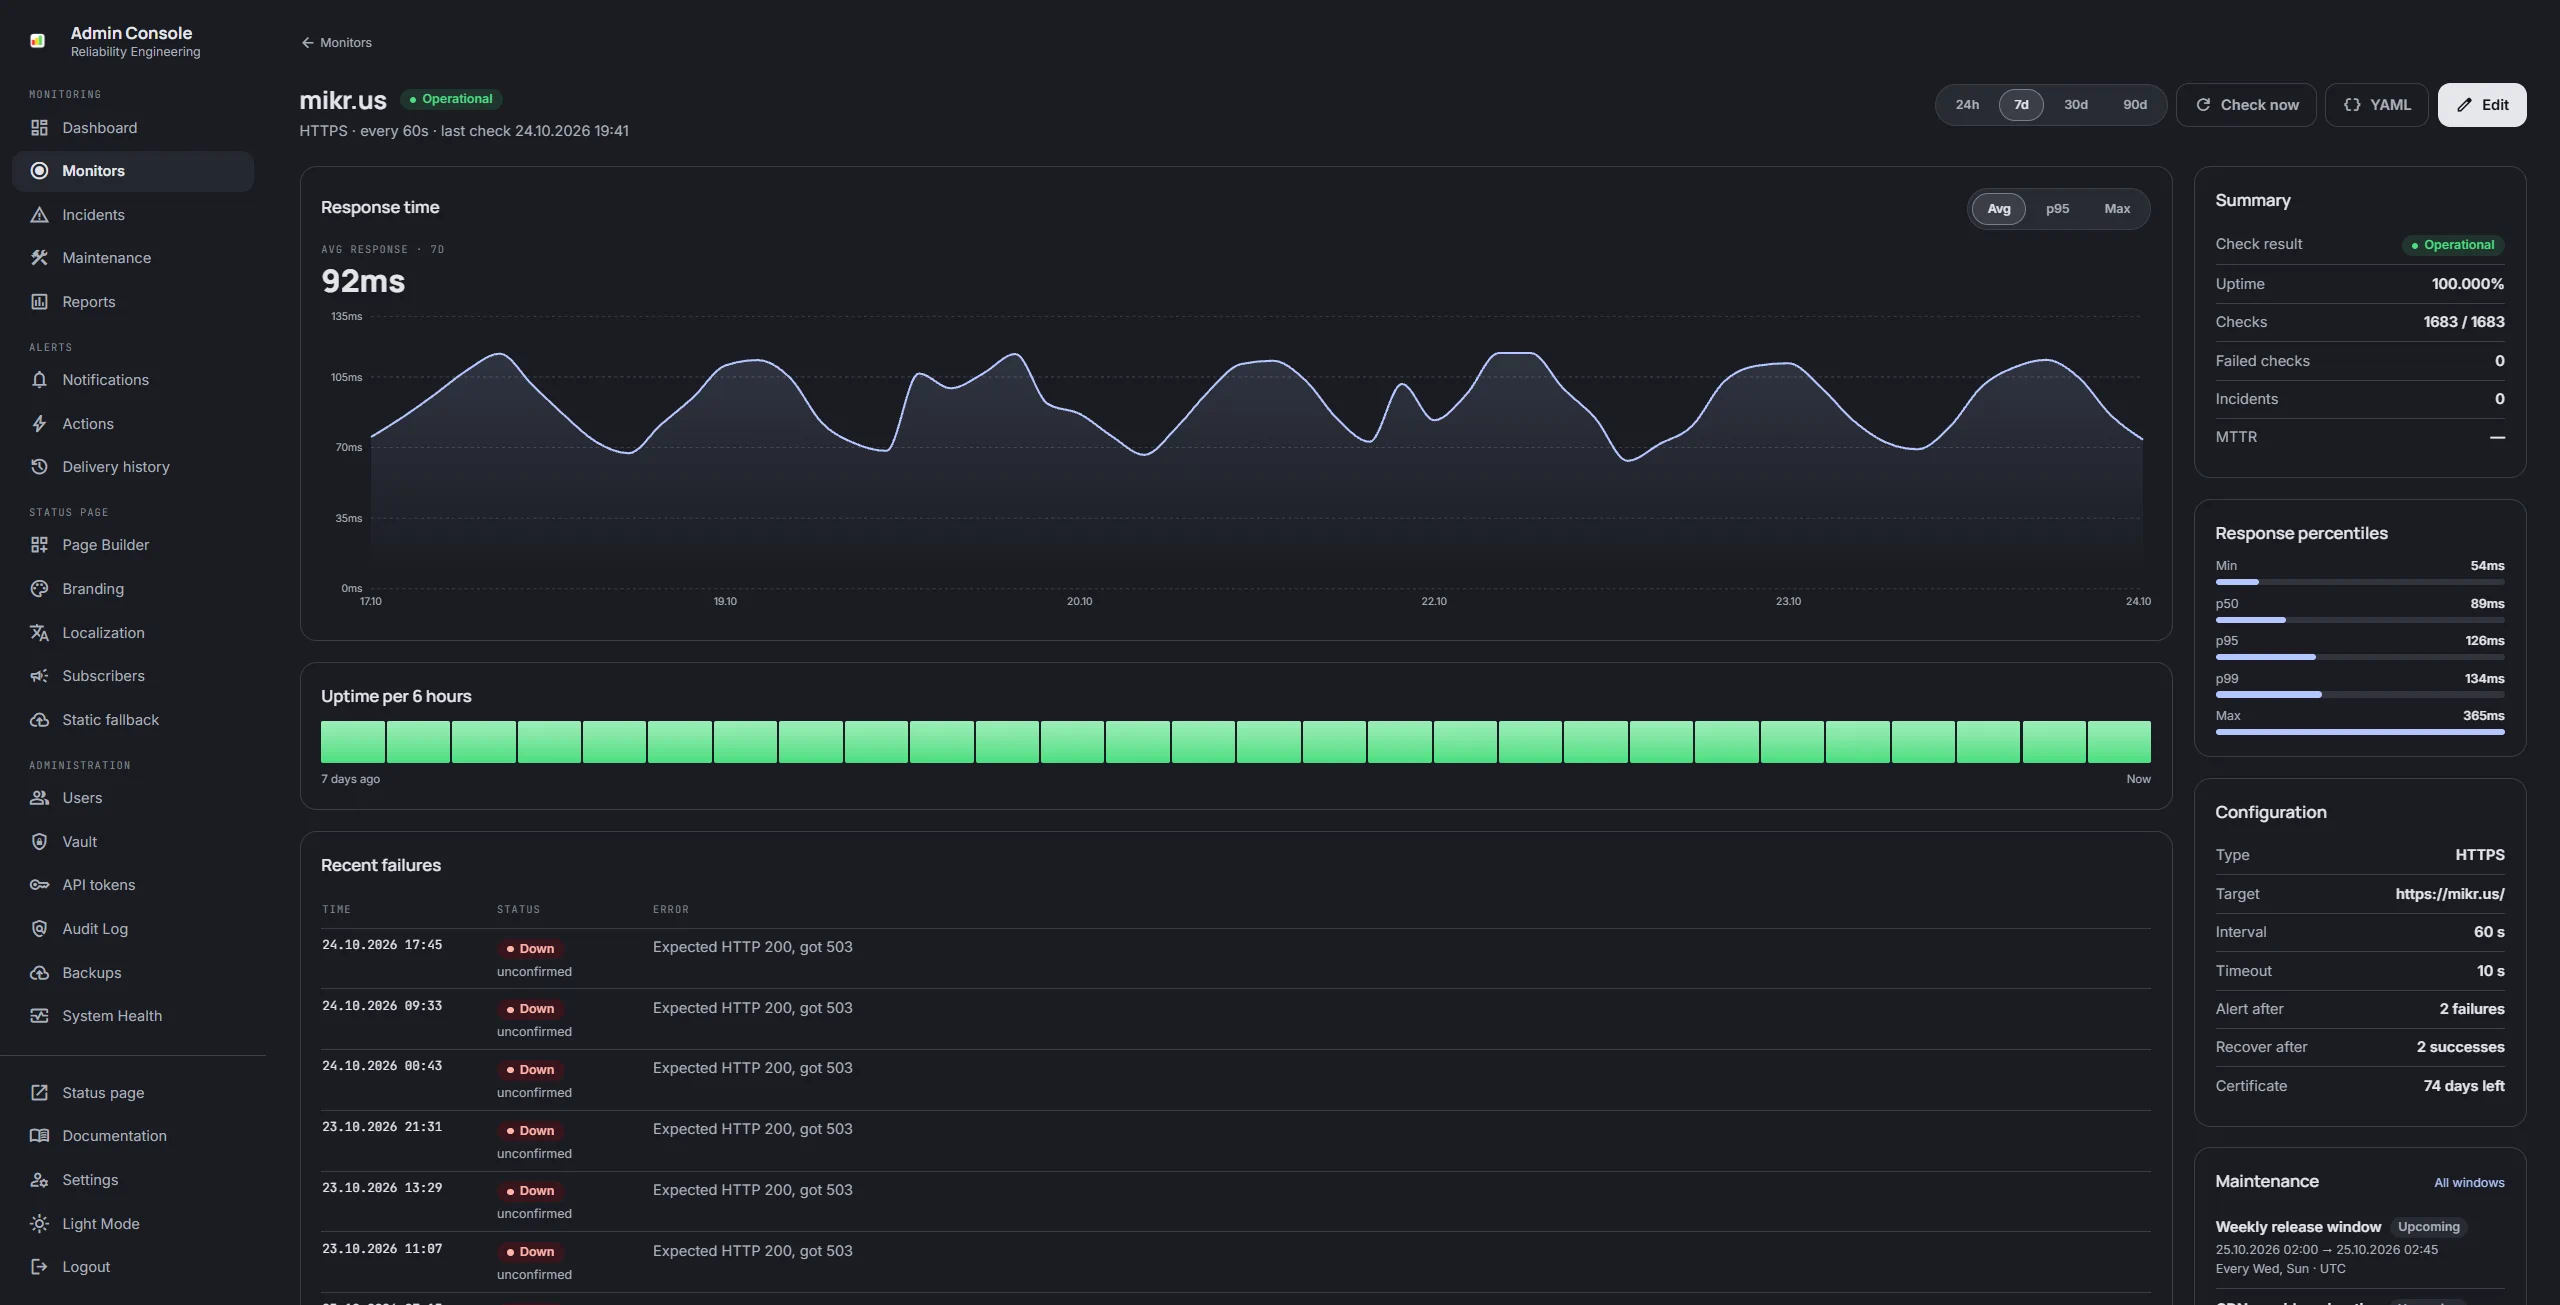Click the Edit monitor button
2560x1305 pixels.
2482,105
